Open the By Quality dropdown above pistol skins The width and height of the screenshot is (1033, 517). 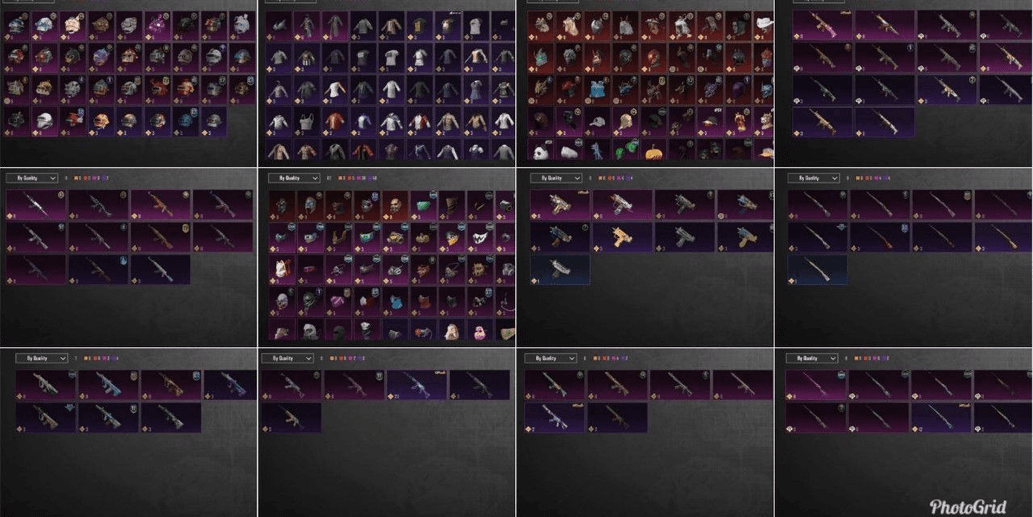[x=556, y=178]
